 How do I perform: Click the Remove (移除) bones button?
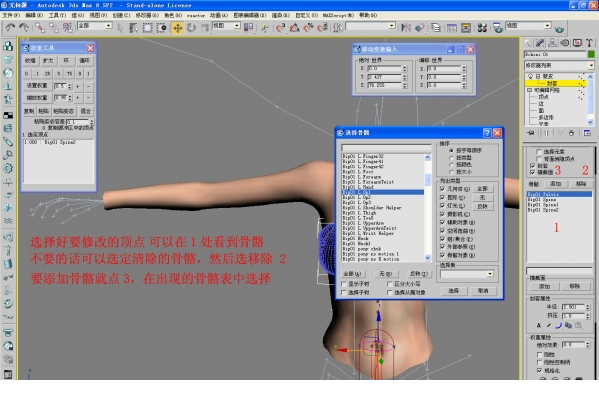(x=581, y=184)
